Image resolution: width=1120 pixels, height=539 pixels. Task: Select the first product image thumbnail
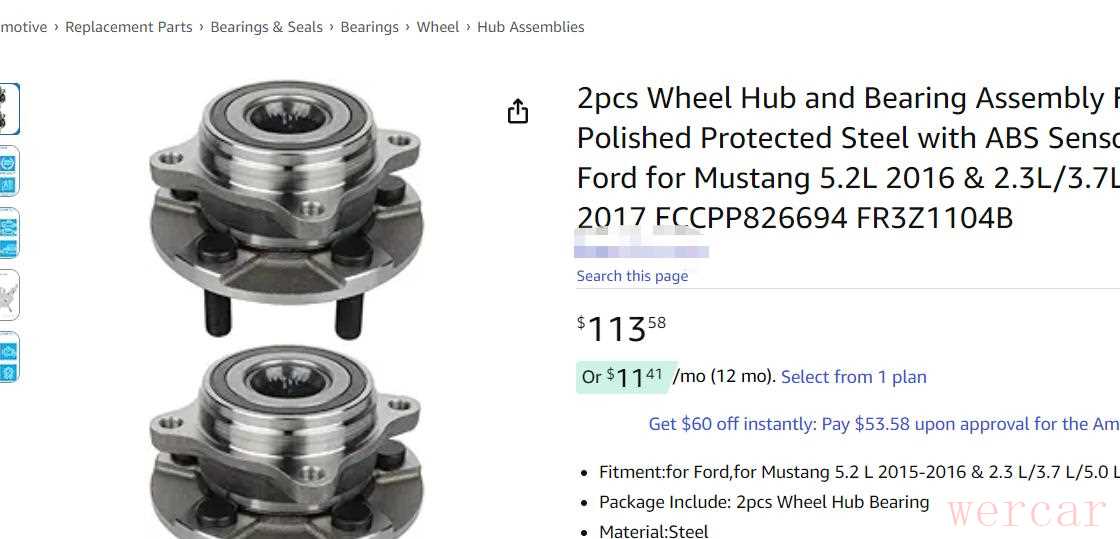click(9, 108)
